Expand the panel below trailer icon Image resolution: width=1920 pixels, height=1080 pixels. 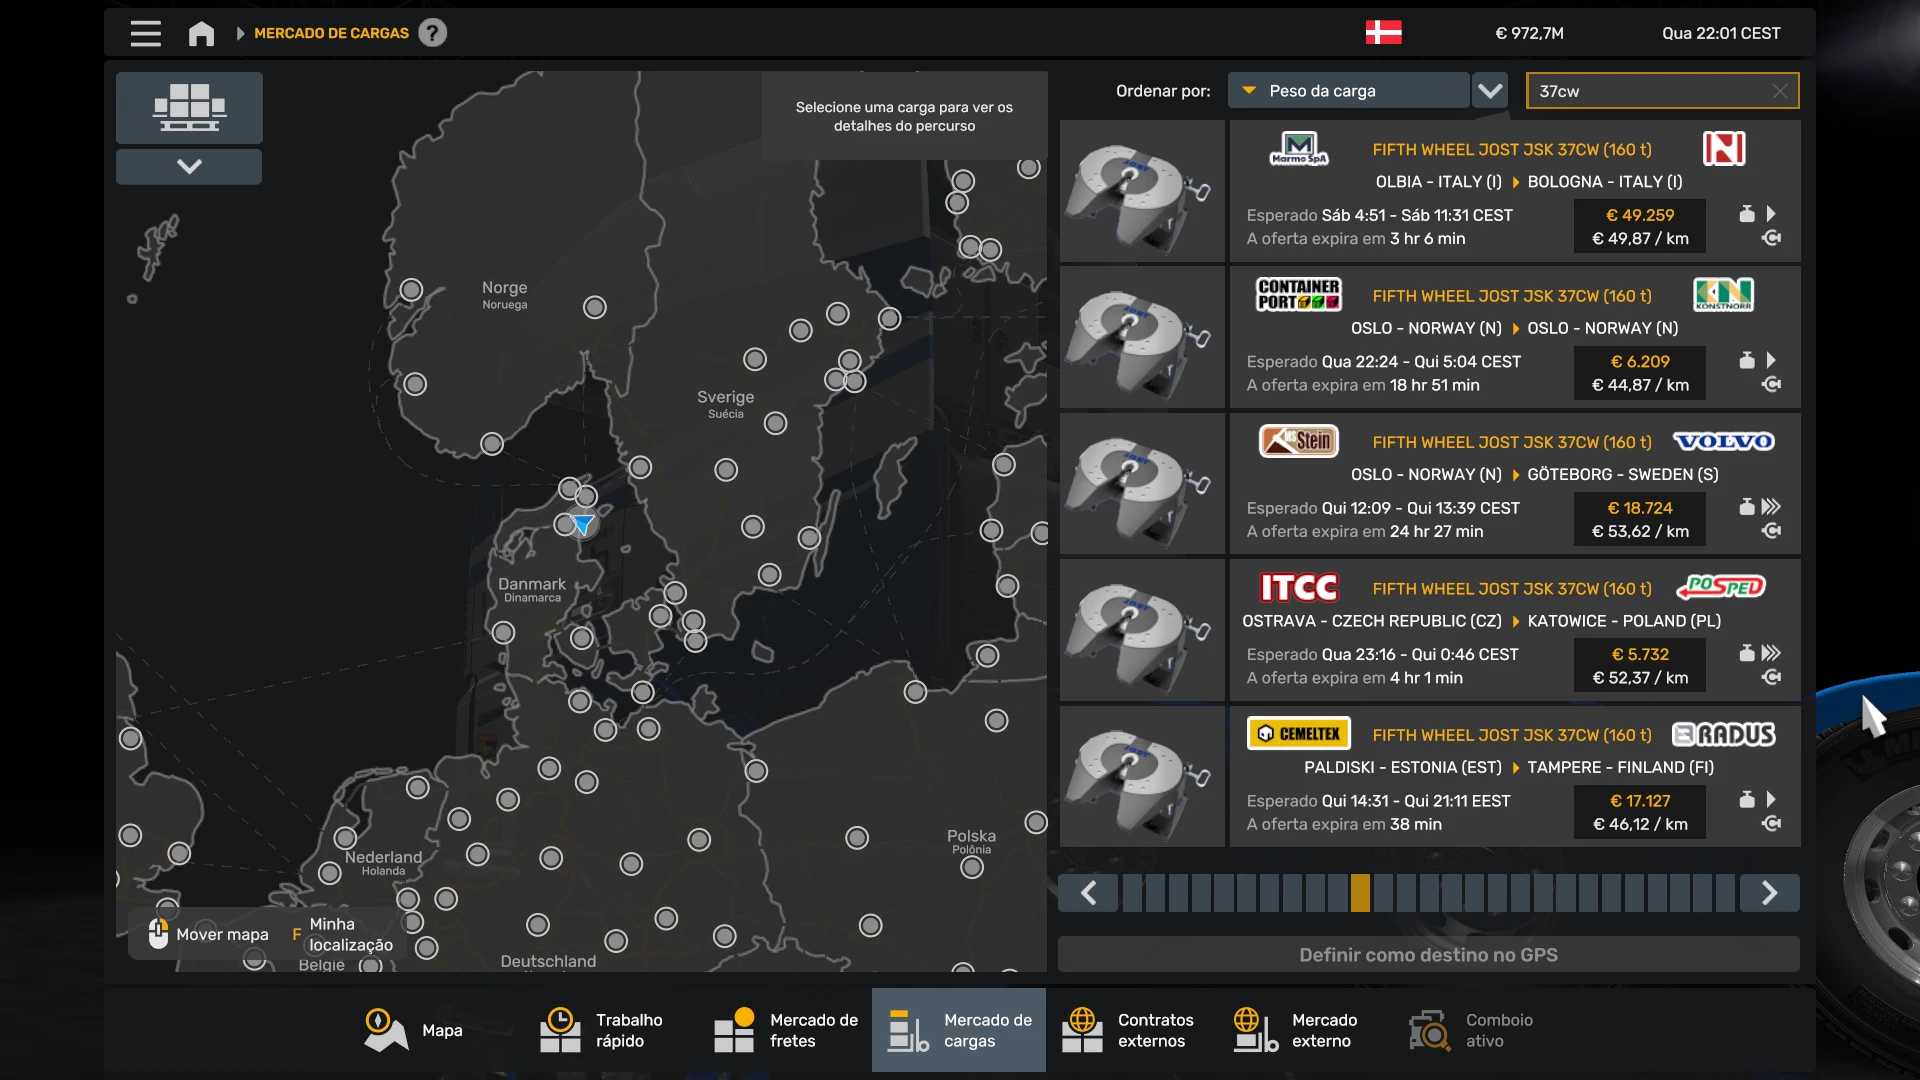pyautogui.click(x=189, y=167)
